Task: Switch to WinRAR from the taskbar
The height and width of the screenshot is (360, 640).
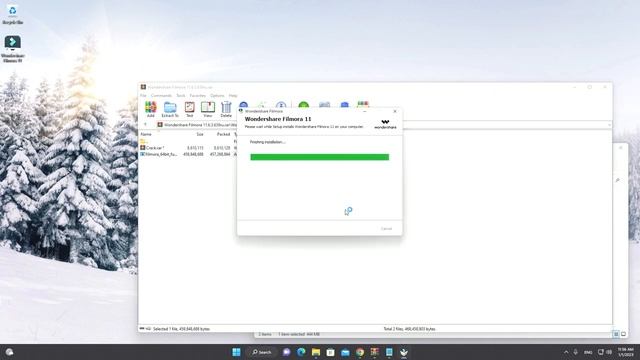Action: coord(375,352)
